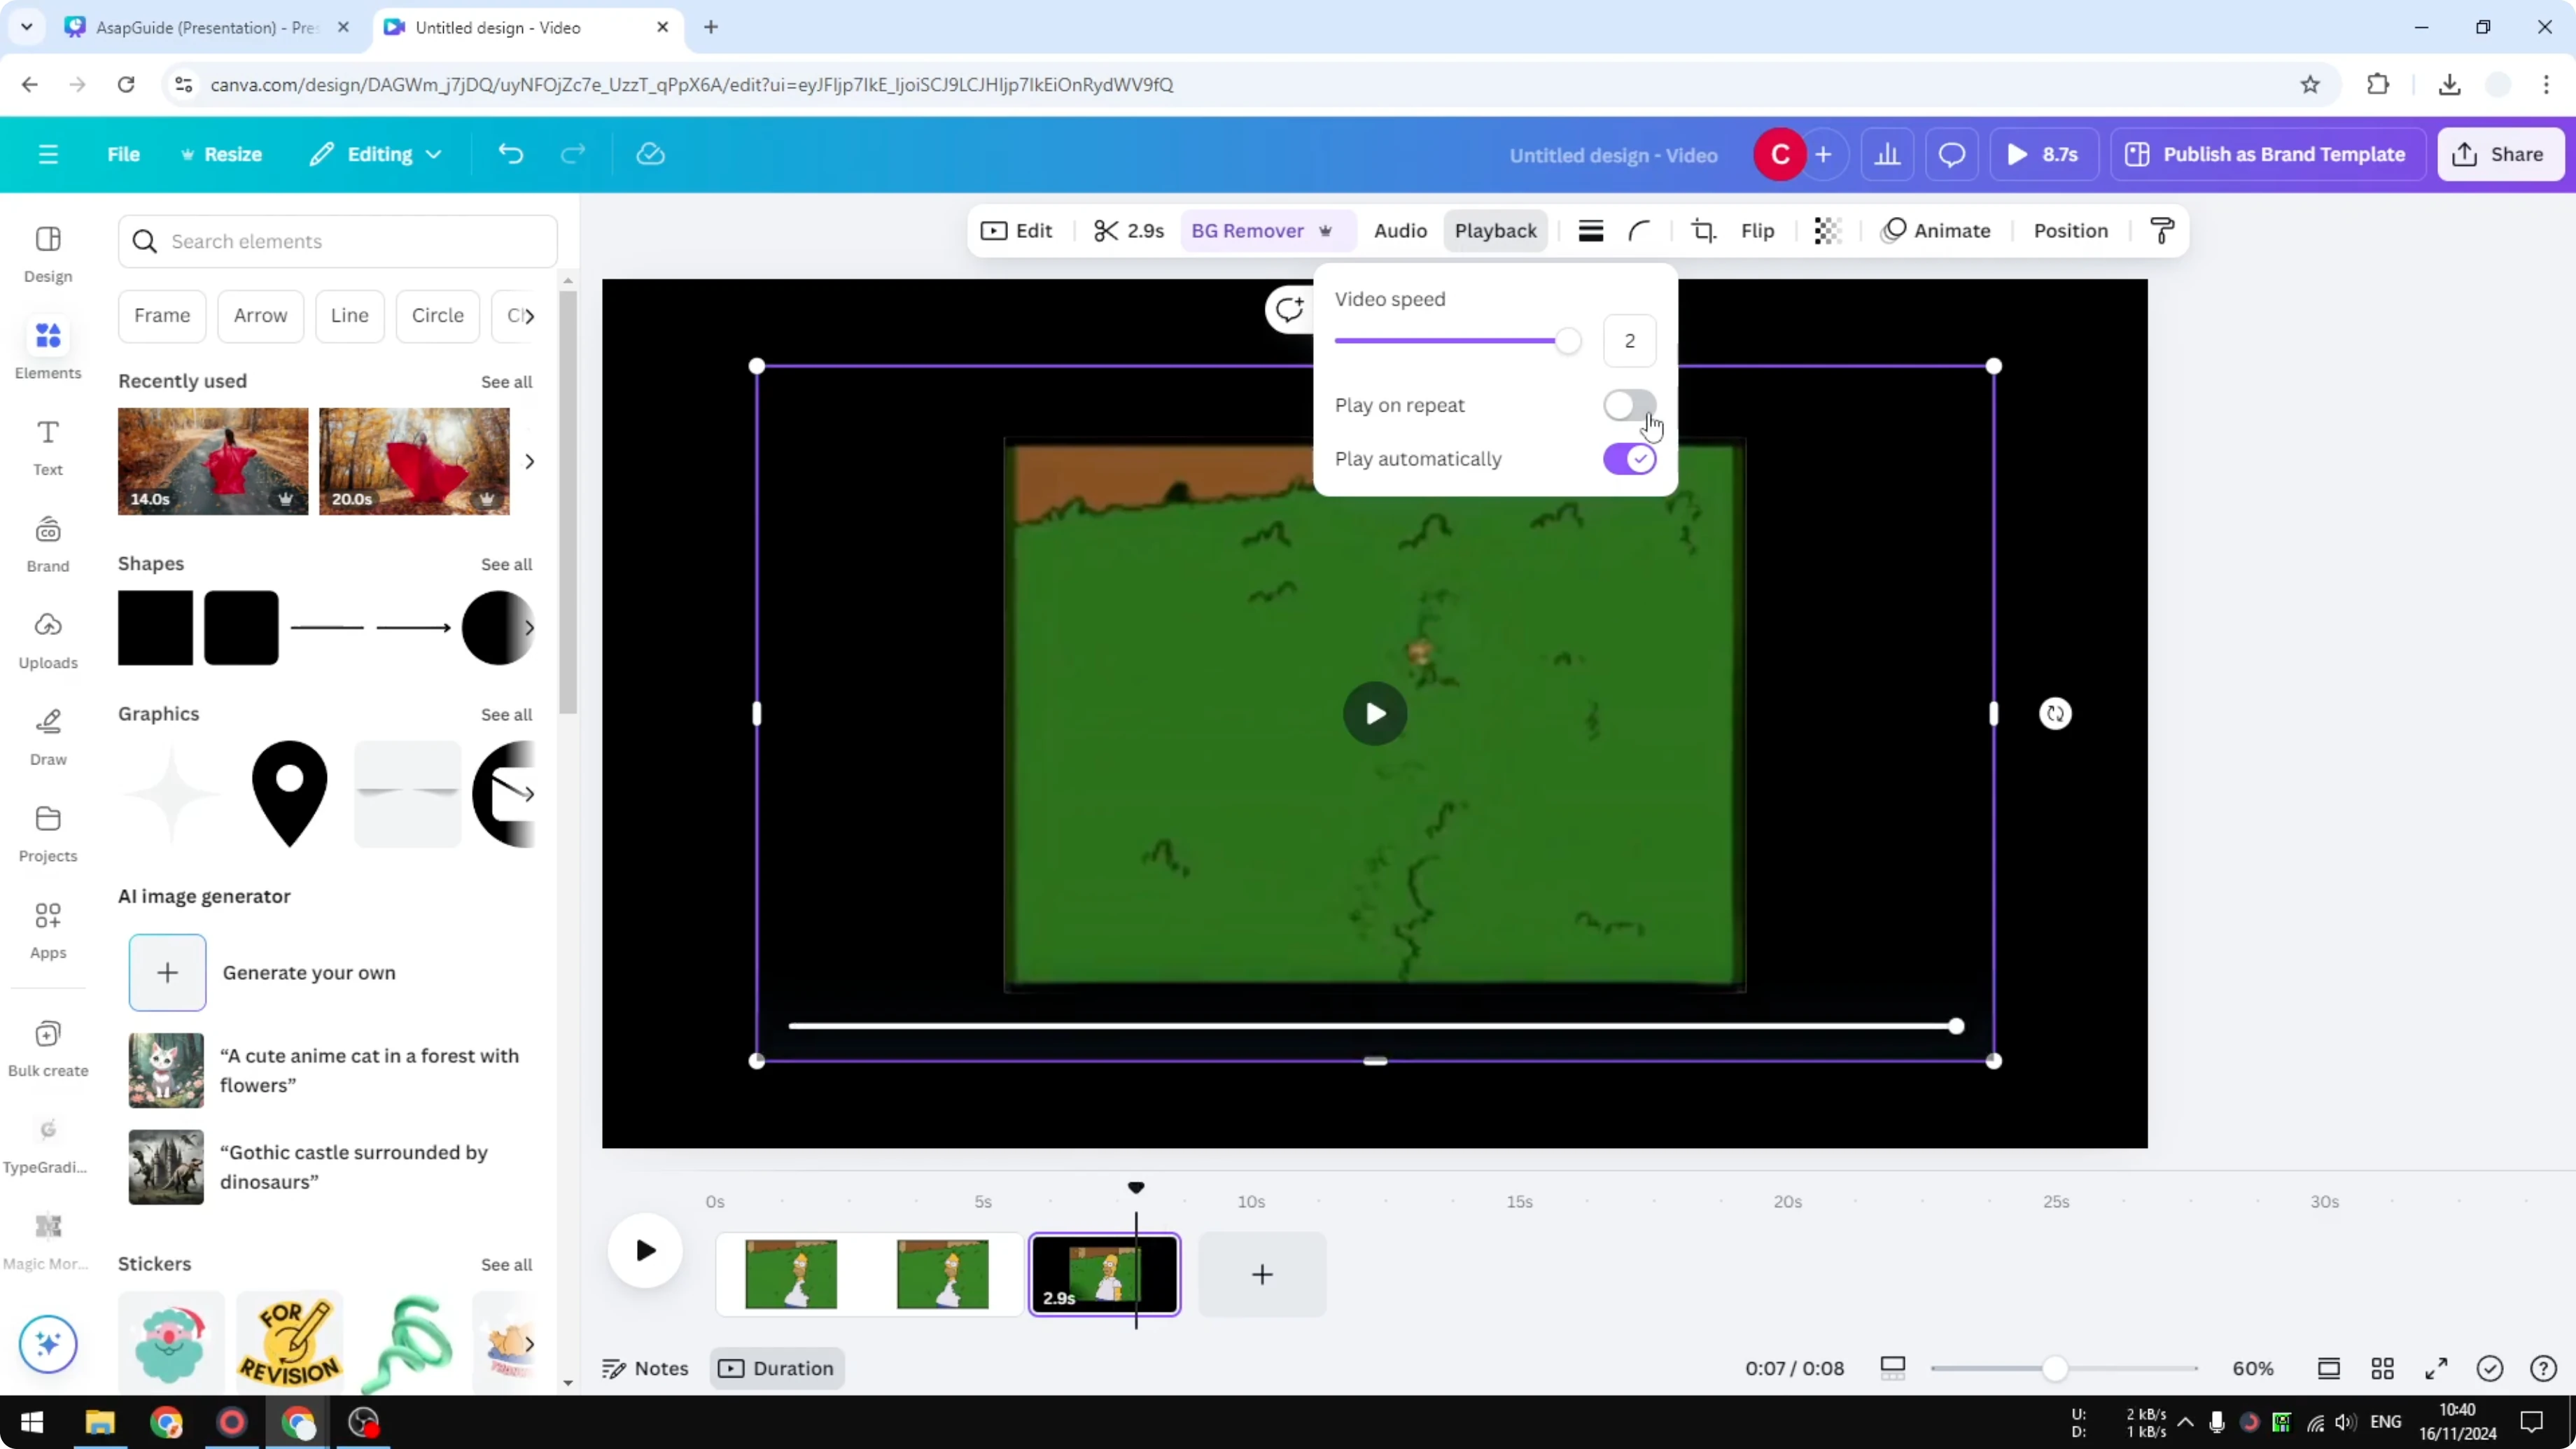Open the analytics bar chart icon

[x=1887, y=155]
